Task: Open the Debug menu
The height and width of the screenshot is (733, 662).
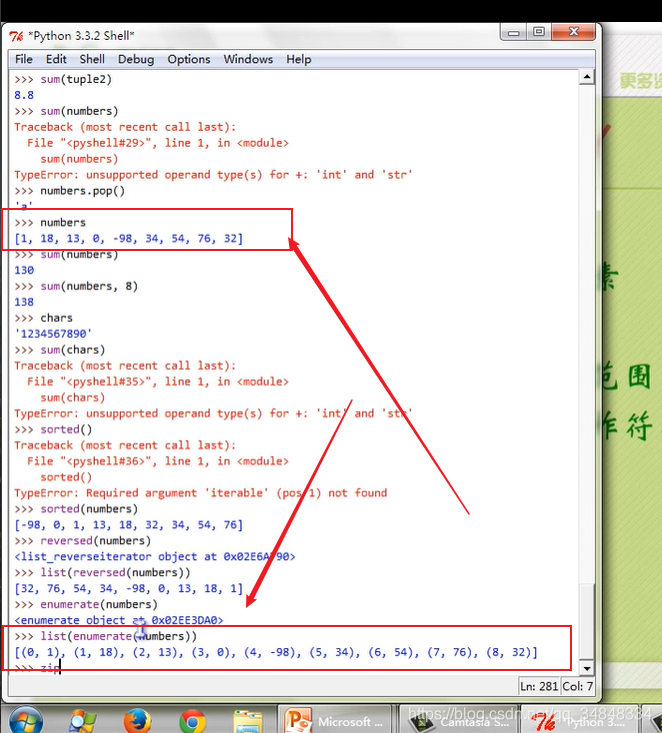Action: pos(136,59)
